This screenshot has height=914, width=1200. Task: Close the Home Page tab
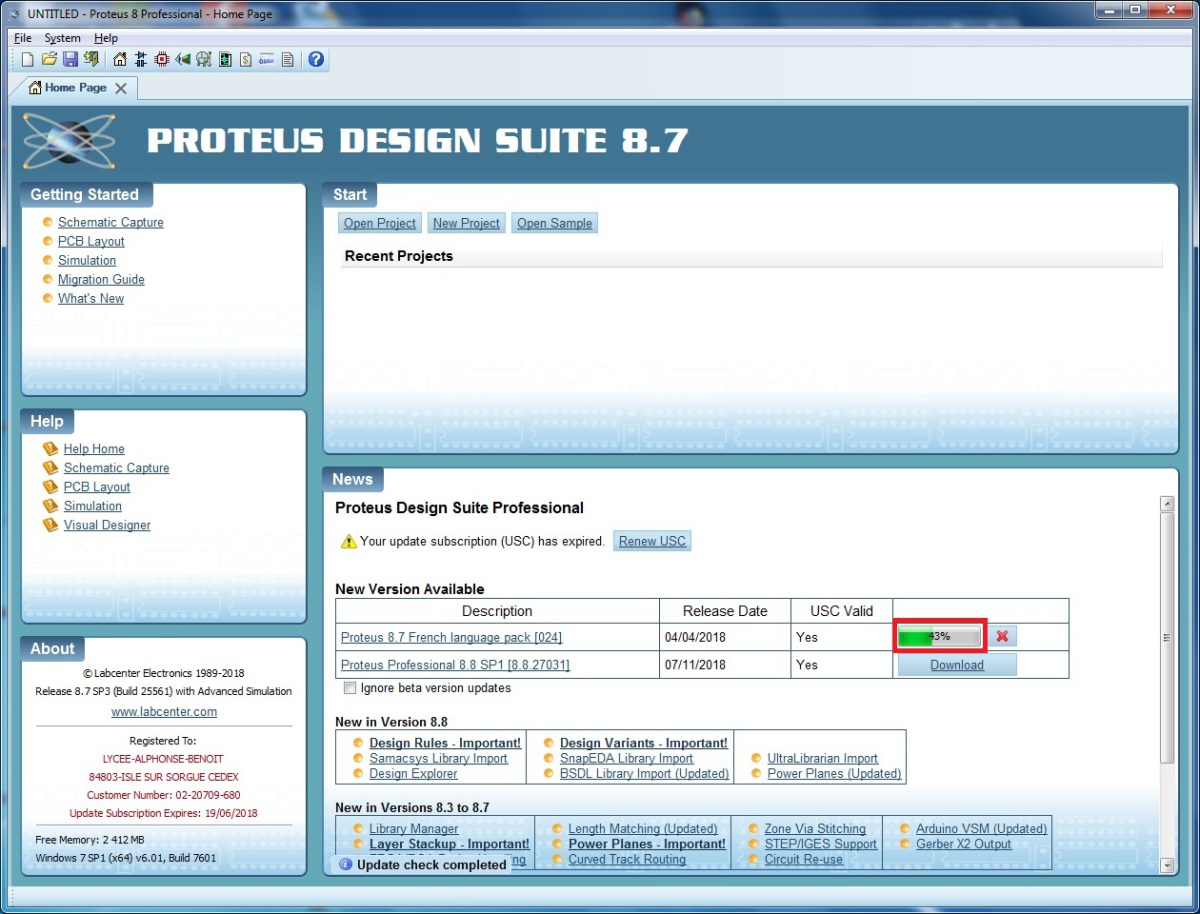pos(121,88)
